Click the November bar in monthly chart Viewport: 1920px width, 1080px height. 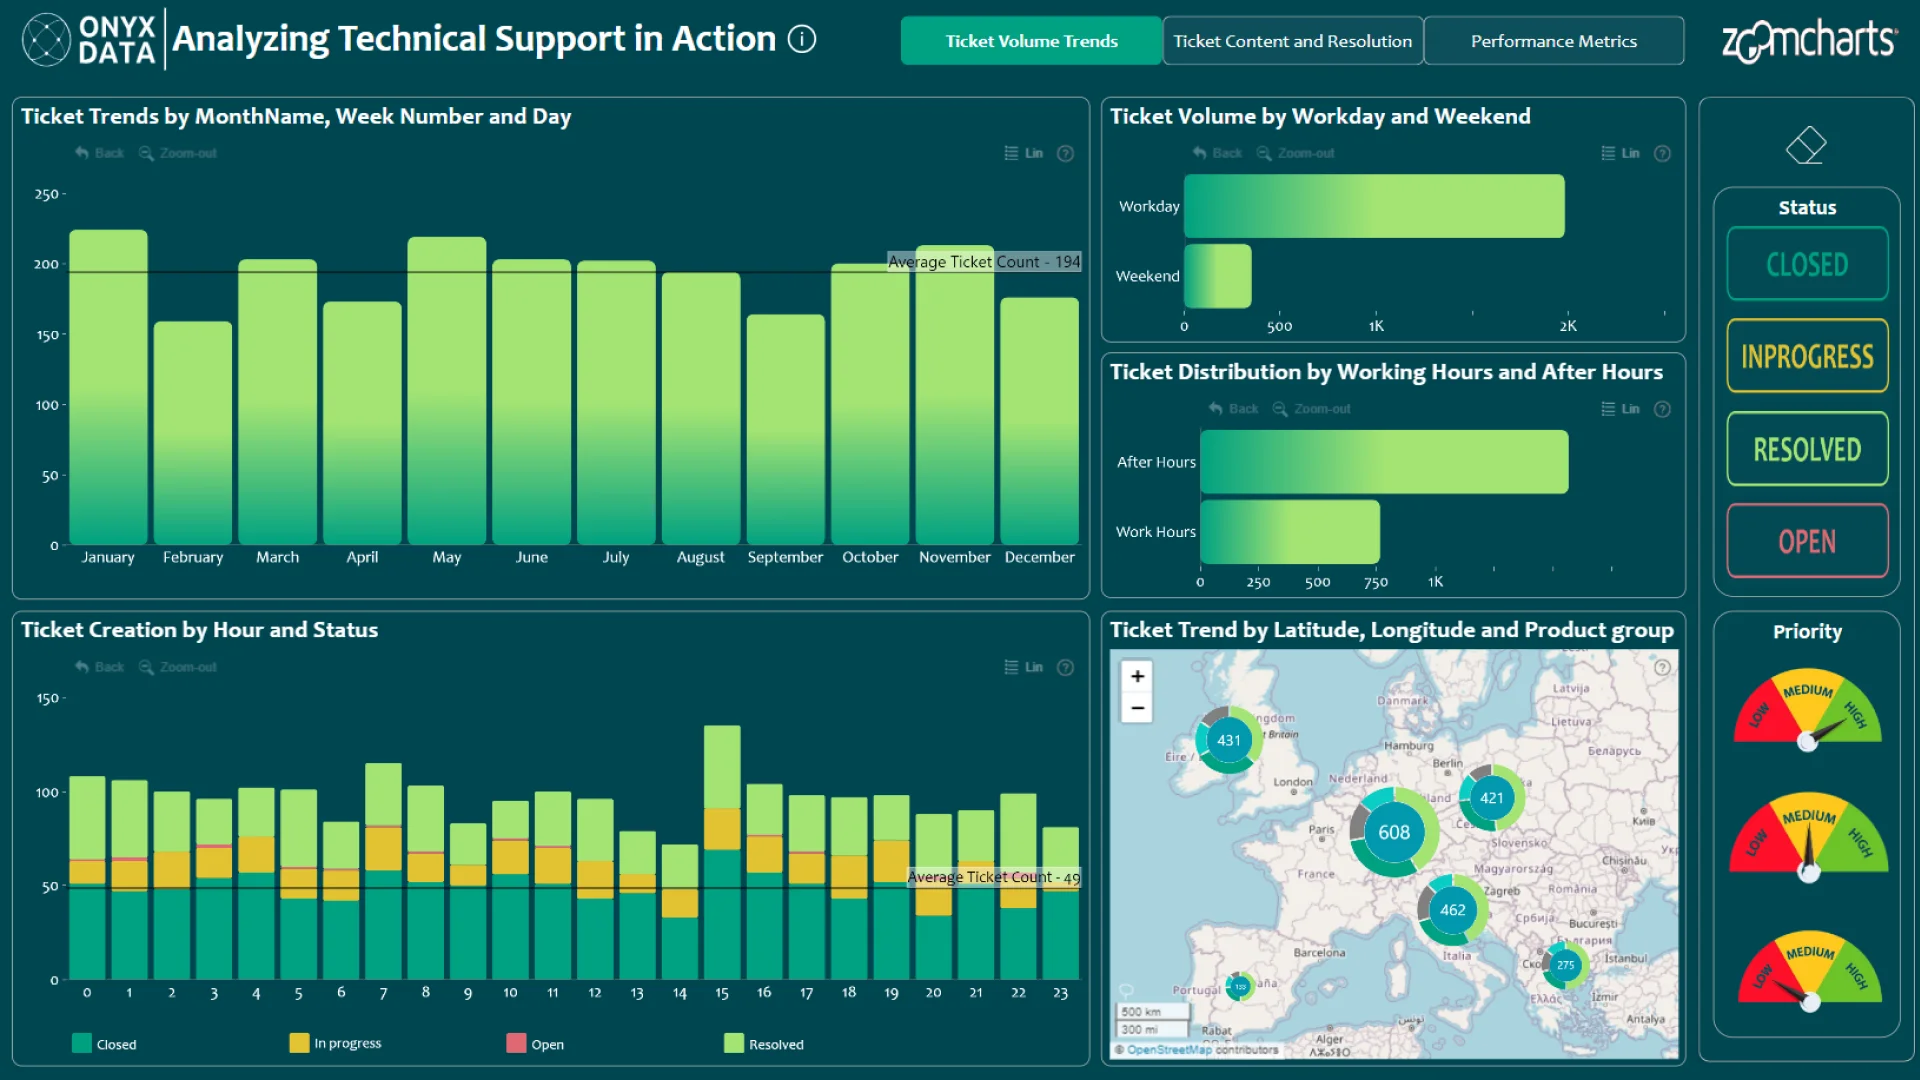(x=955, y=395)
